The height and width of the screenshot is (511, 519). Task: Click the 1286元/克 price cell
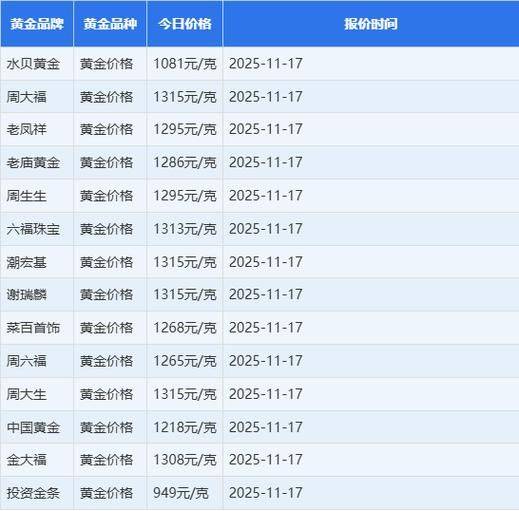tap(185, 163)
